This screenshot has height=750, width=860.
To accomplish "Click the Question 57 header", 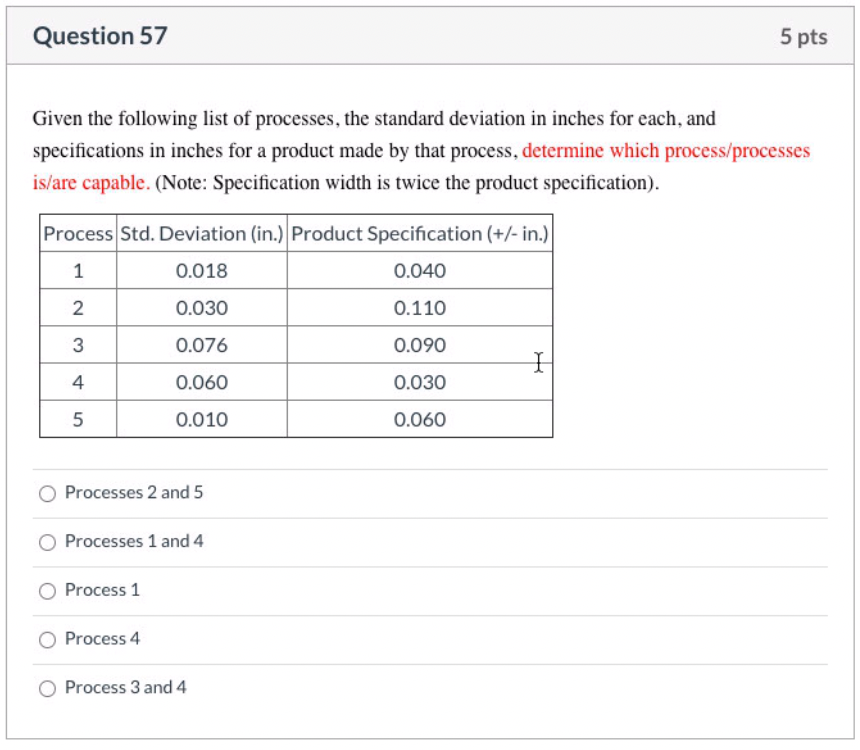I will [100, 36].
